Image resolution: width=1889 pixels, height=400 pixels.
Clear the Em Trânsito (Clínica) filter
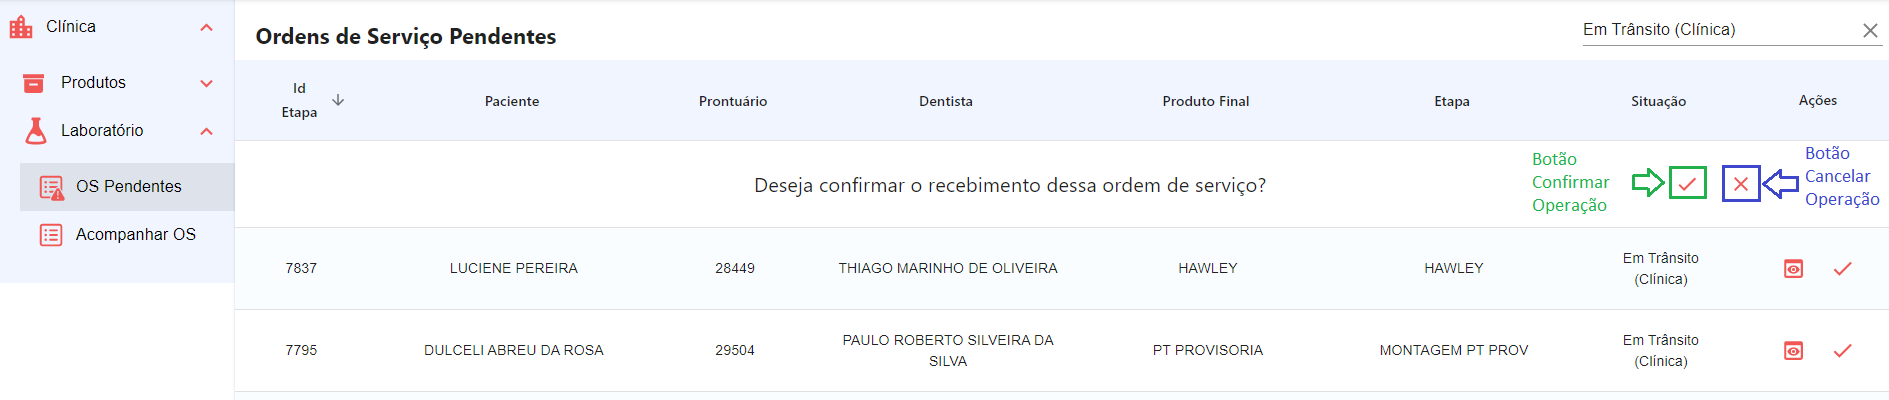pyautogui.click(x=1870, y=31)
